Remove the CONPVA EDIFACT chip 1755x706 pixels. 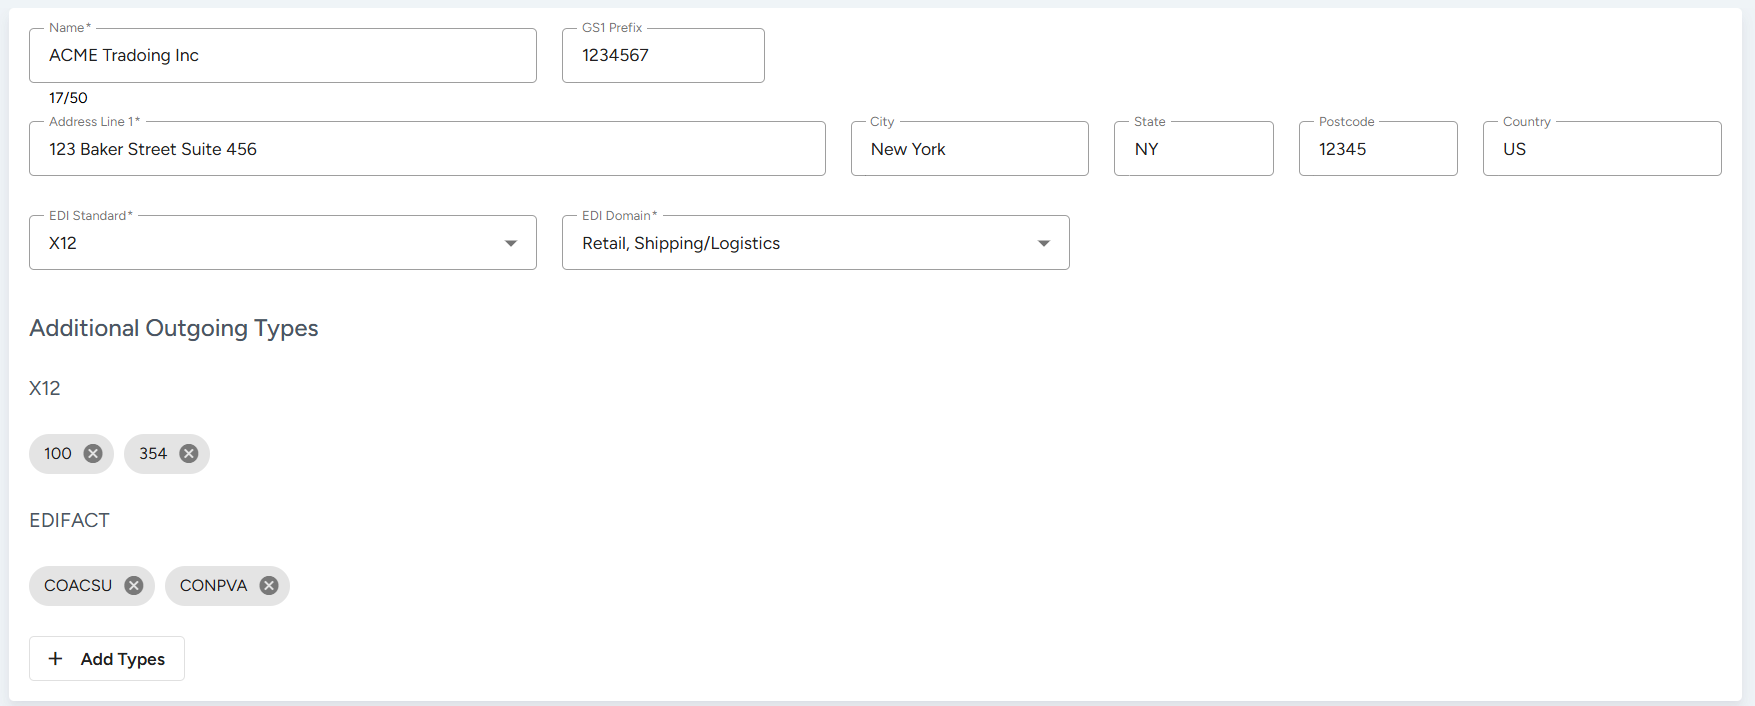(x=269, y=586)
